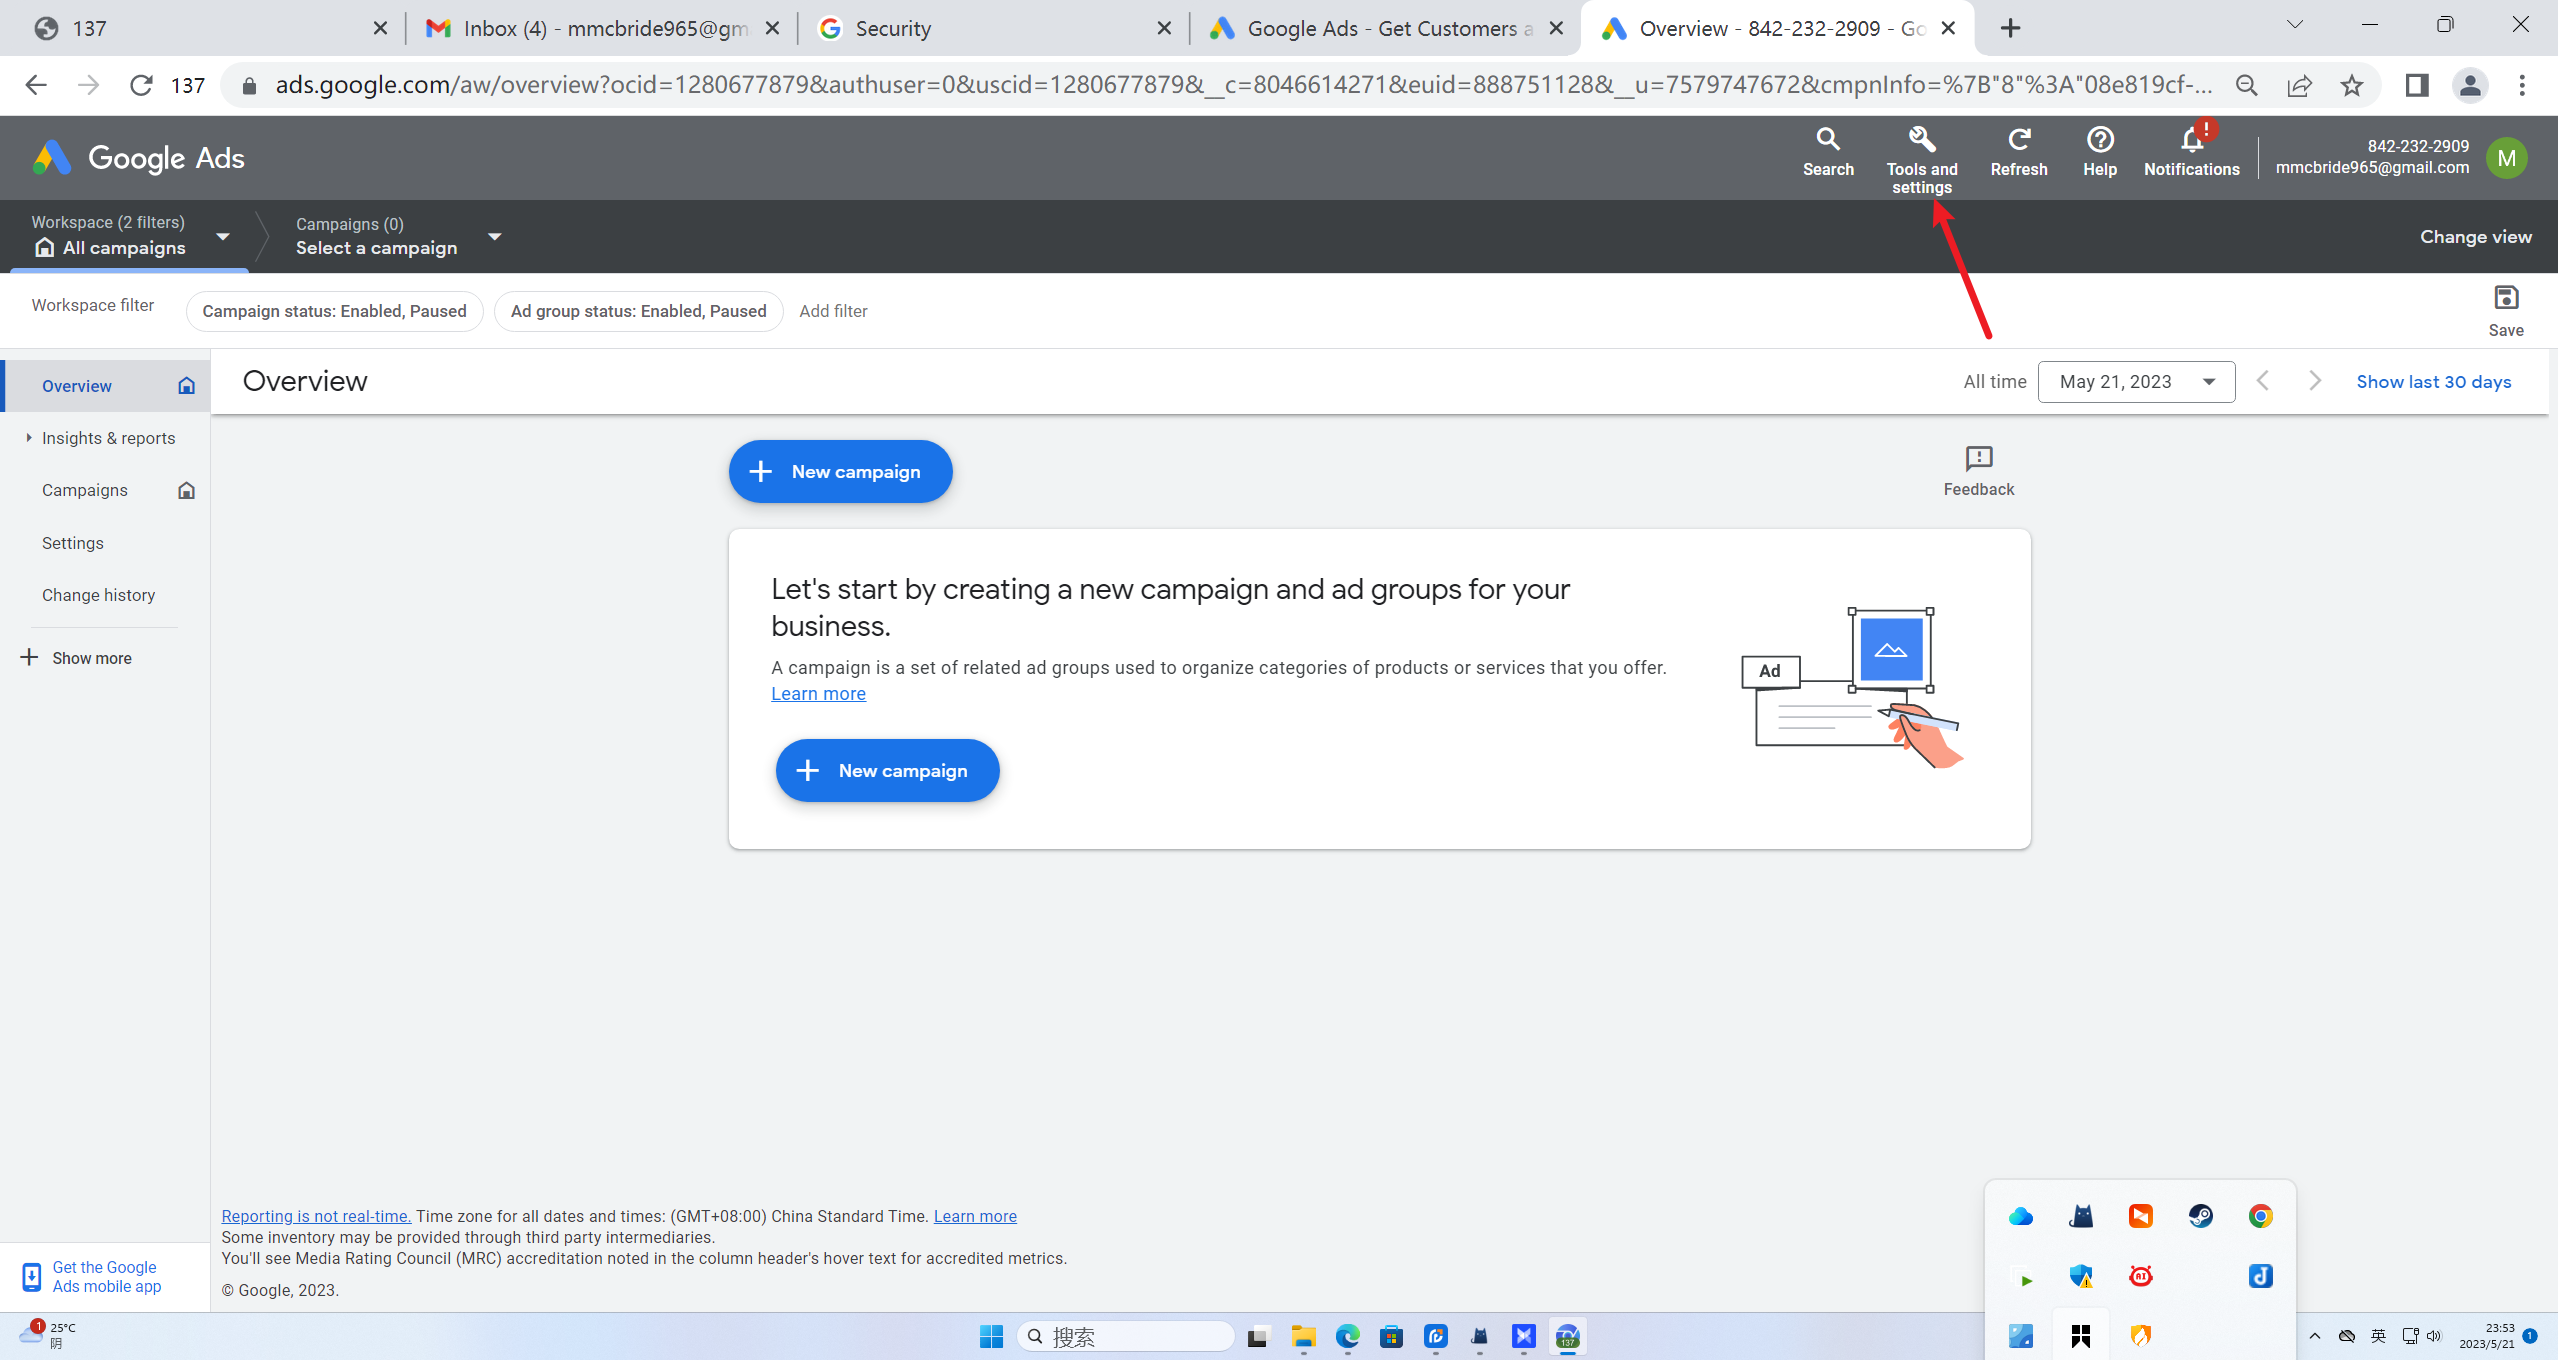
Task: Click the Refresh icon in header
Action: 2018,140
